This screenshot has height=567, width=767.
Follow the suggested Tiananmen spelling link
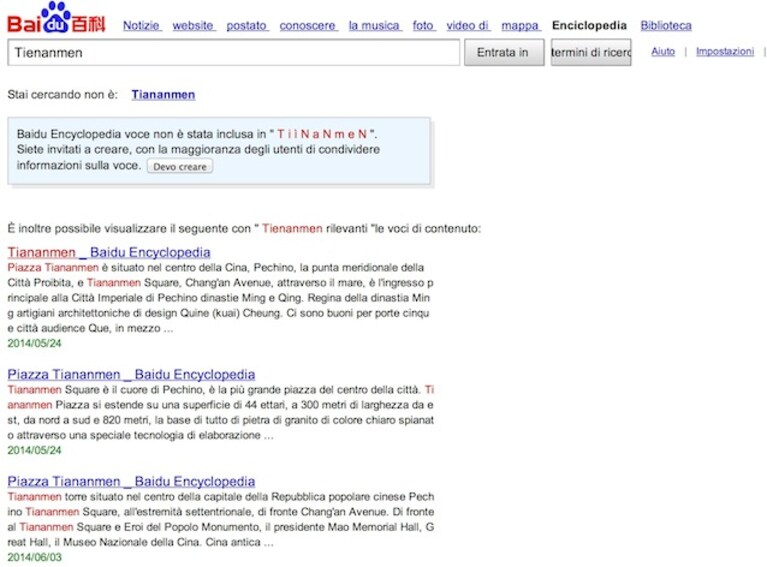(163, 94)
